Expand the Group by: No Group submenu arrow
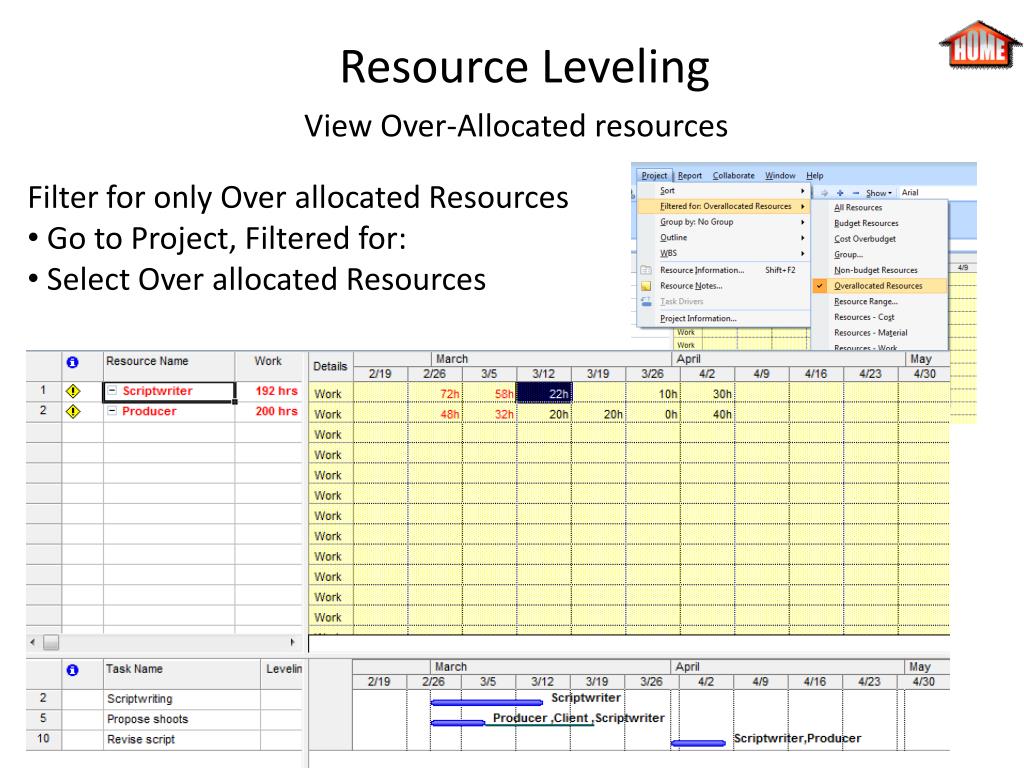The image size is (1024, 768). click(x=803, y=221)
